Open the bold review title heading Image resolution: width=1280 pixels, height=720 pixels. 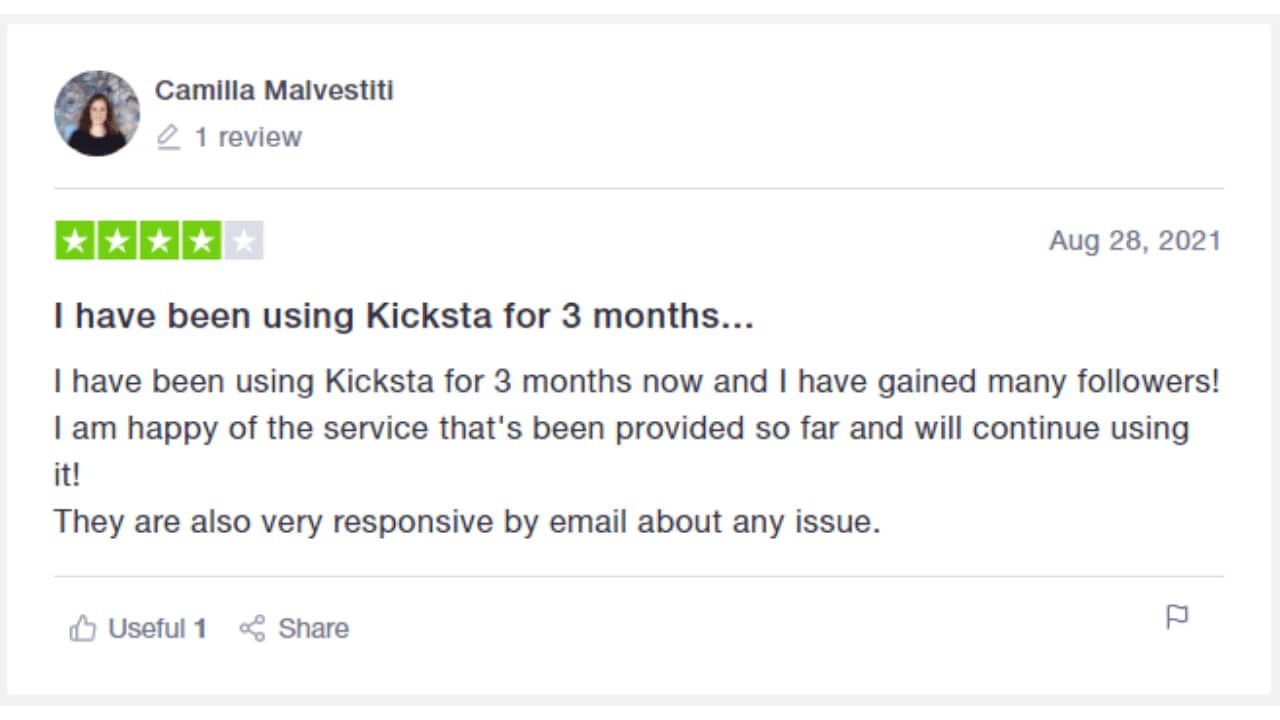click(403, 316)
